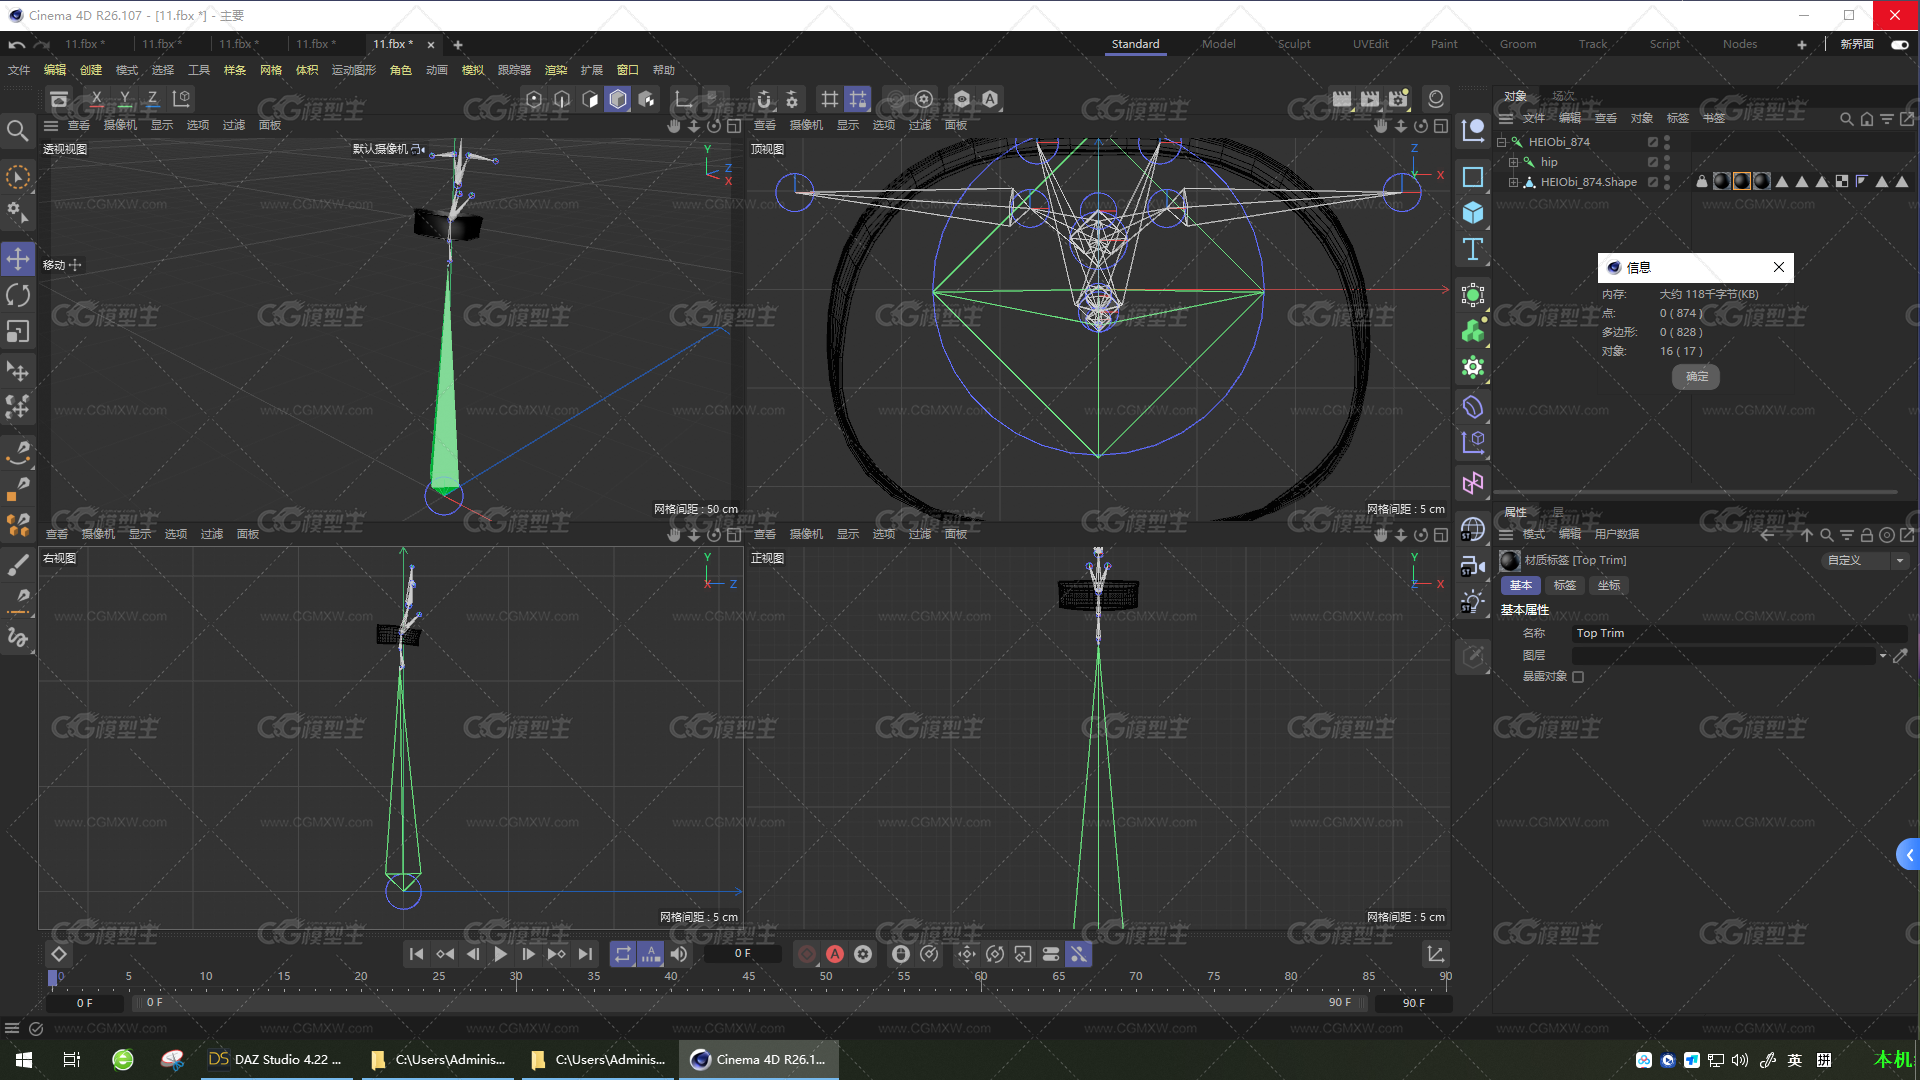Toggle layer checkbox for hip object
This screenshot has height=1080, width=1920.
click(x=1653, y=162)
